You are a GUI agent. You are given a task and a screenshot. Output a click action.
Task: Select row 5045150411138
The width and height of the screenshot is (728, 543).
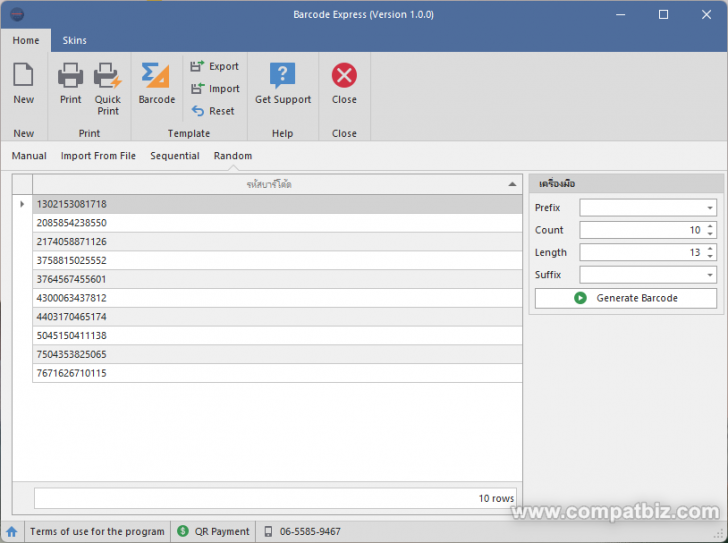coord(277,336)
